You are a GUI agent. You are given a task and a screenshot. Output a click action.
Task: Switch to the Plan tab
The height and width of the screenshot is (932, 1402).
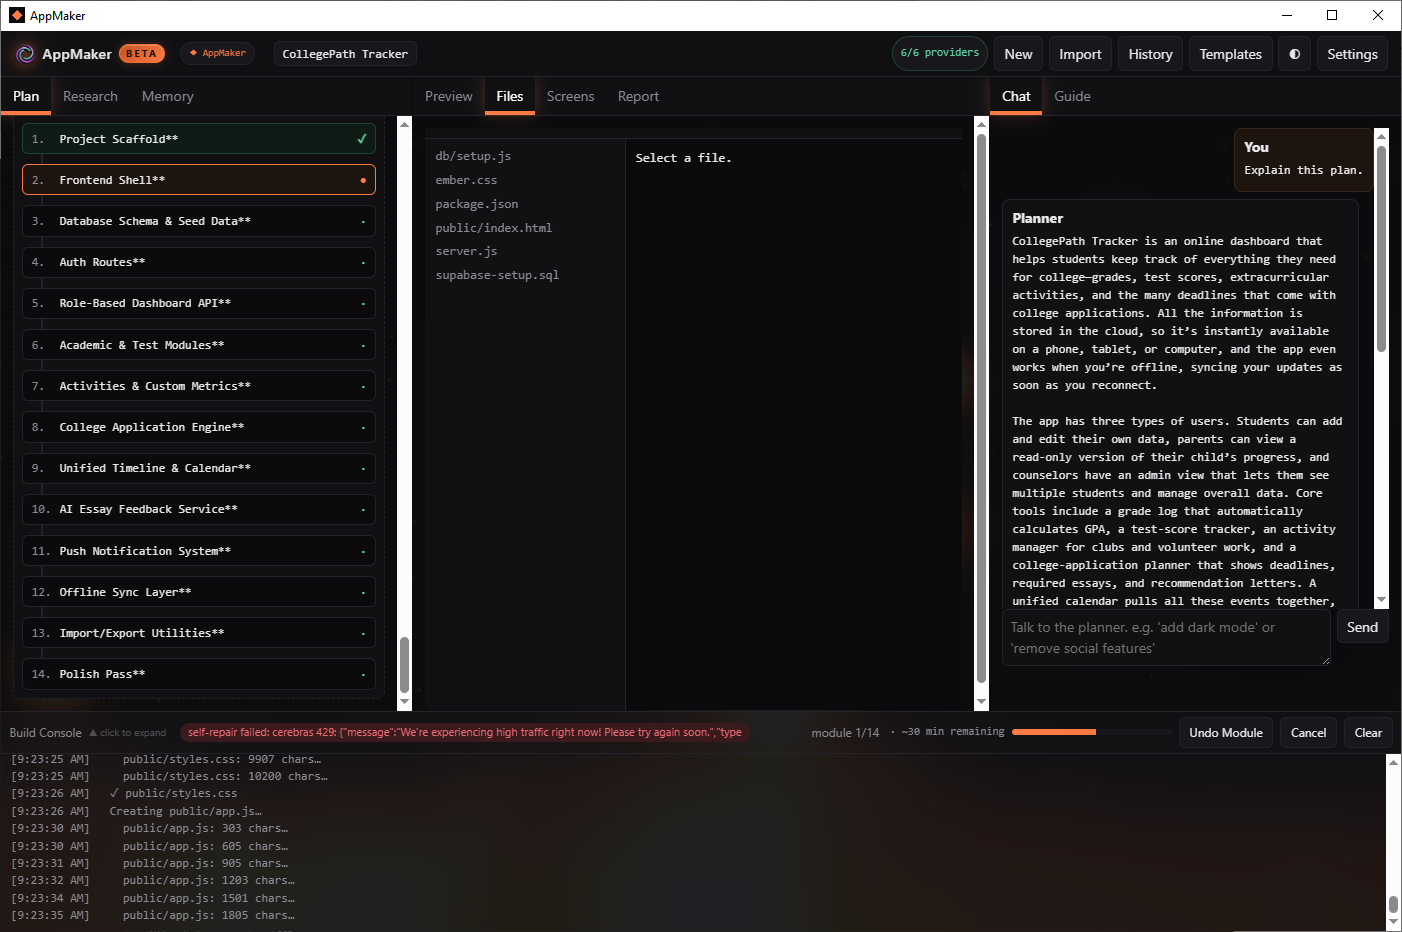(x=26, y=96)
